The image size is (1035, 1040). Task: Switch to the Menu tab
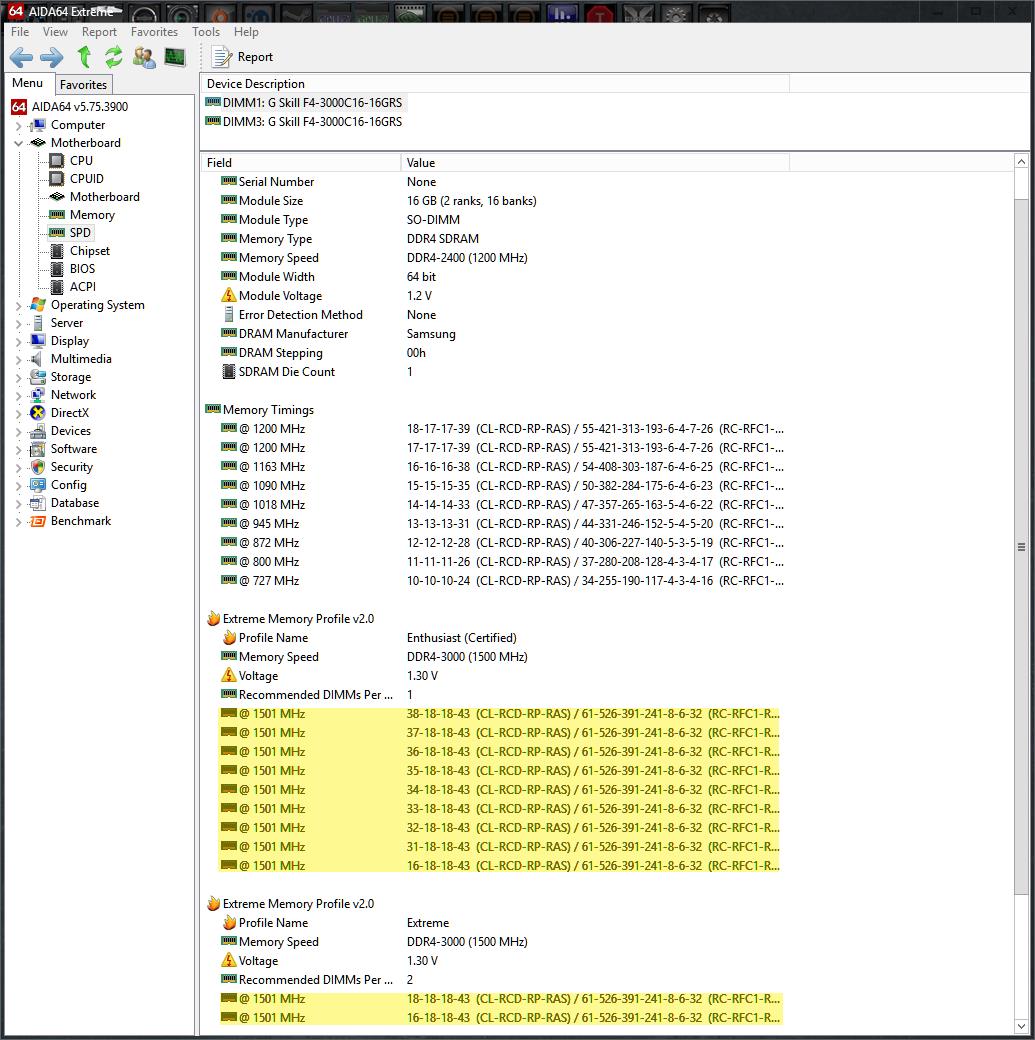click(27, 83)
